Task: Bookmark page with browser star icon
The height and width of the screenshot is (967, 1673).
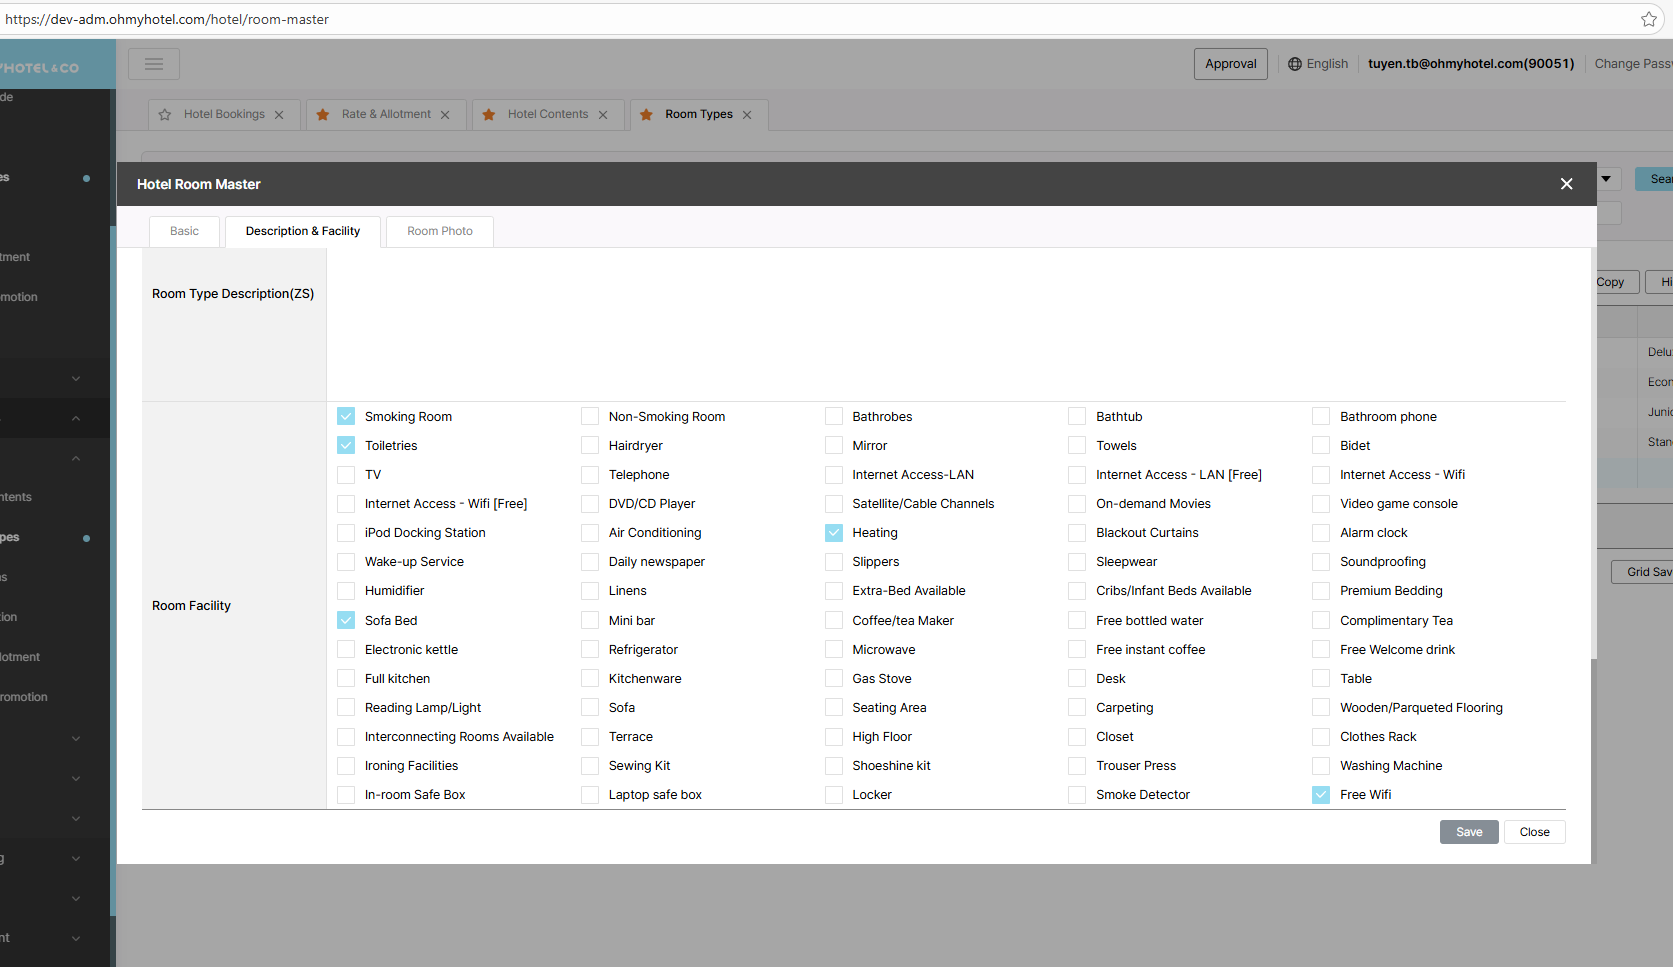Action: coord(1648,19)
